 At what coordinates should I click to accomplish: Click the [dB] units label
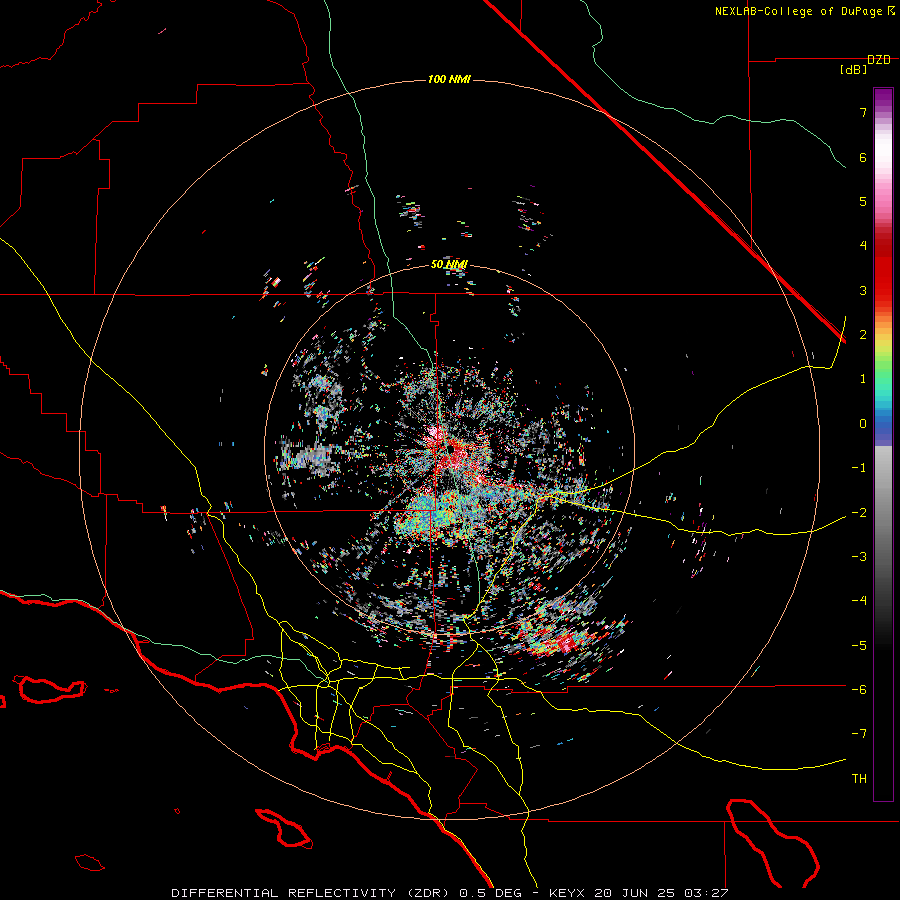click(854, 70)
